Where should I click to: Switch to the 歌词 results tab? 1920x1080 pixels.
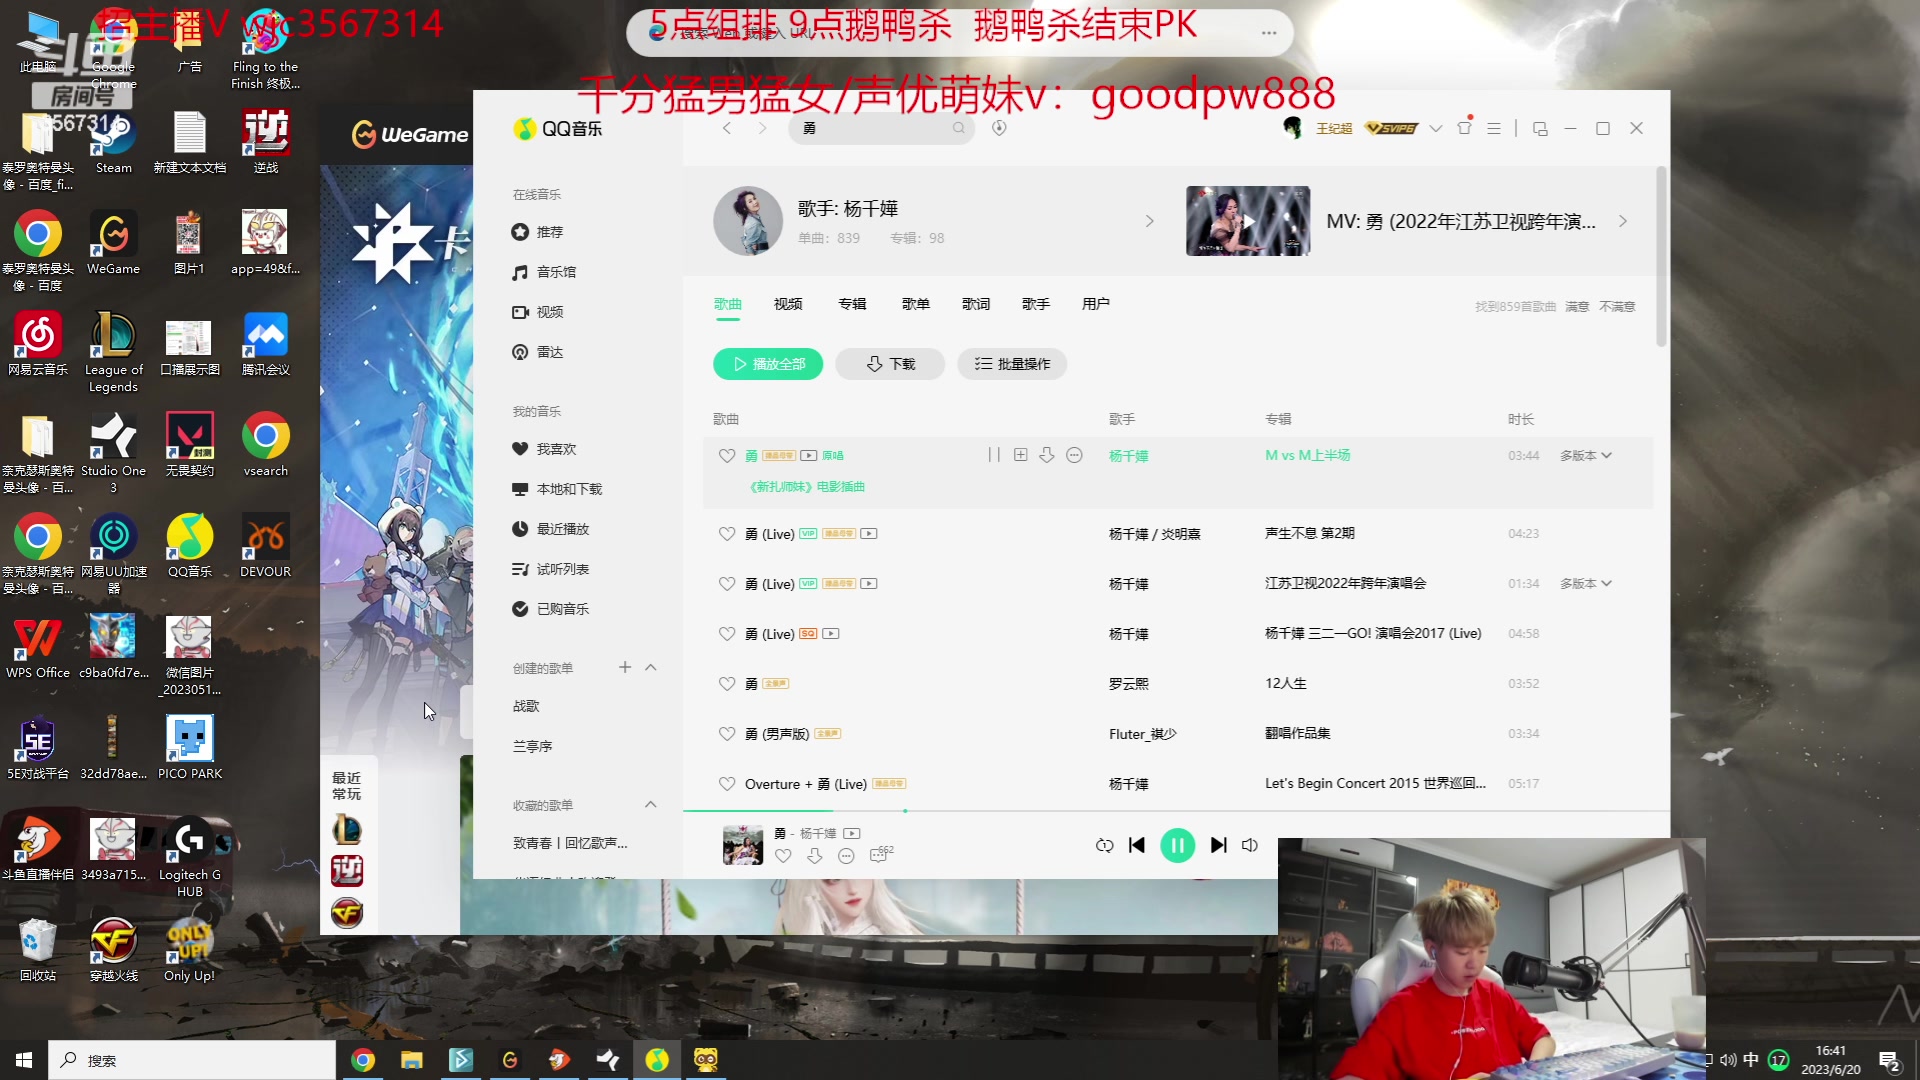pyautogui.click(x=976, y=303)
